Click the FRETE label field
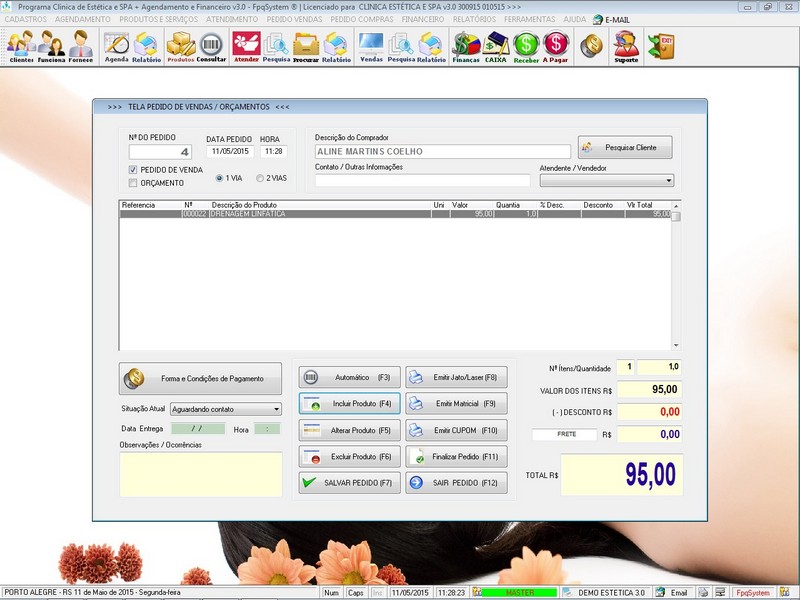The image size is (800, 600). click(564, 434)
